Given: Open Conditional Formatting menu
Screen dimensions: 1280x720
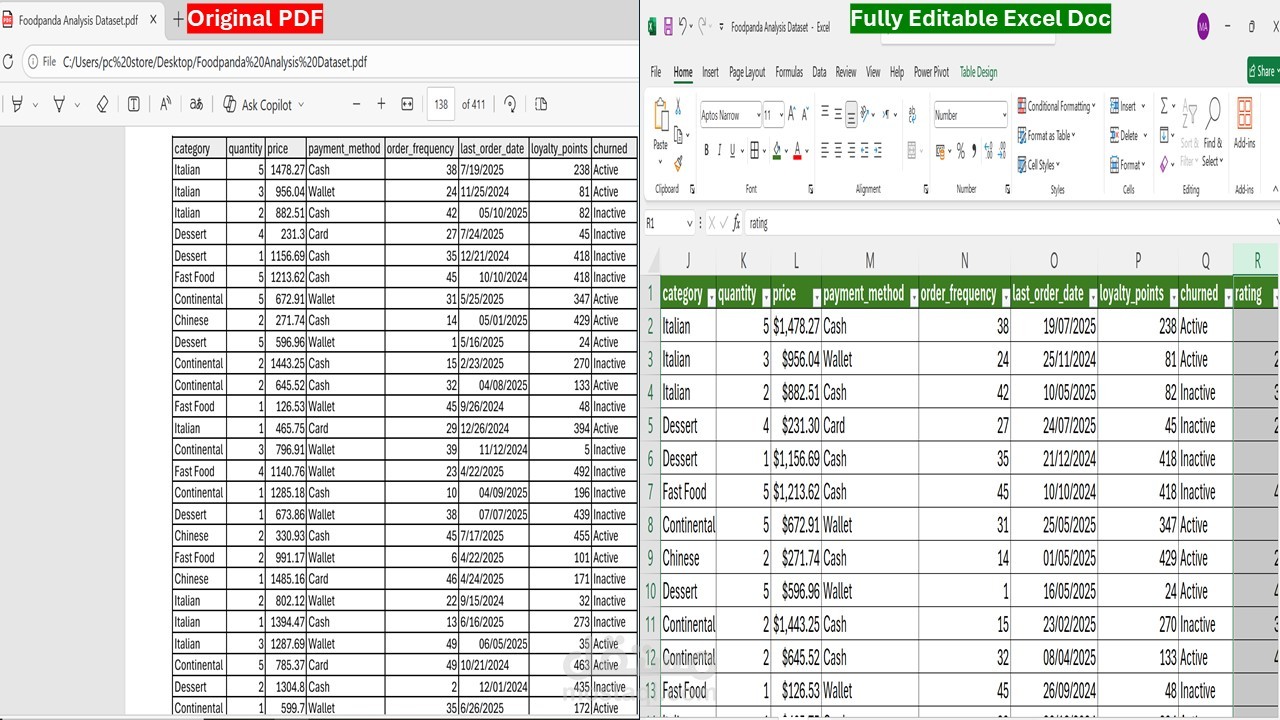Looking at the screenshot, I should point(1057,106).
